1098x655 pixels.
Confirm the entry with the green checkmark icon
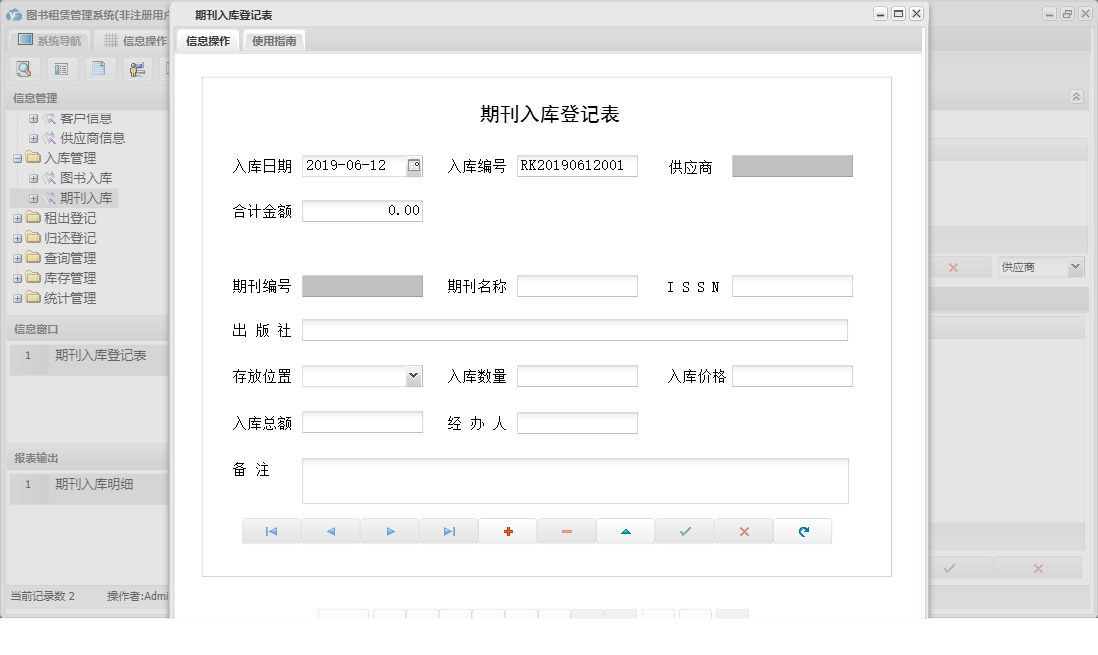[x=684, y=530]
